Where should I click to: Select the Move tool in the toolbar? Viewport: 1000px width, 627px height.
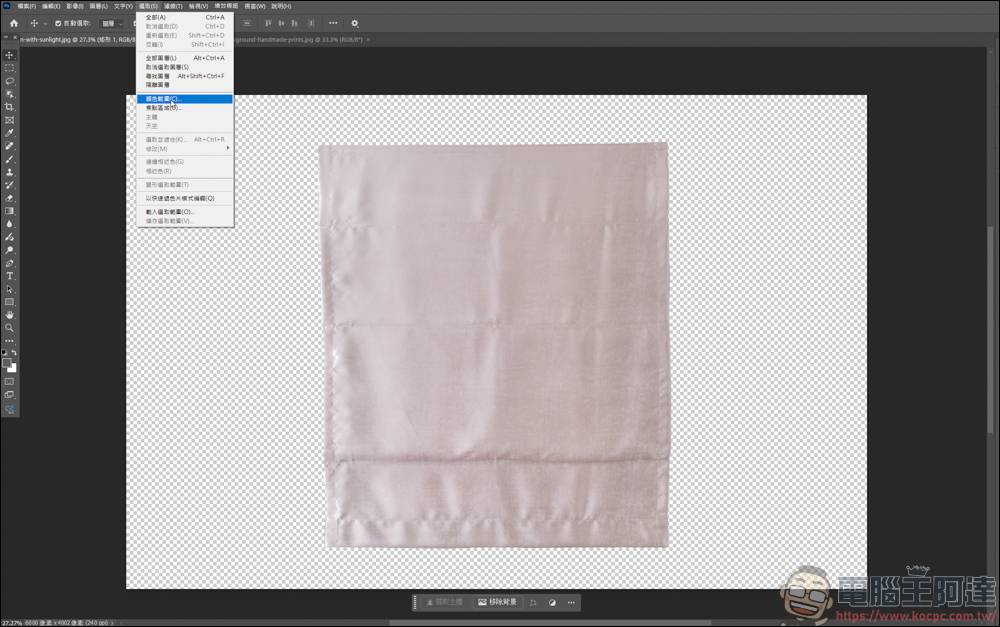(9, 54)
